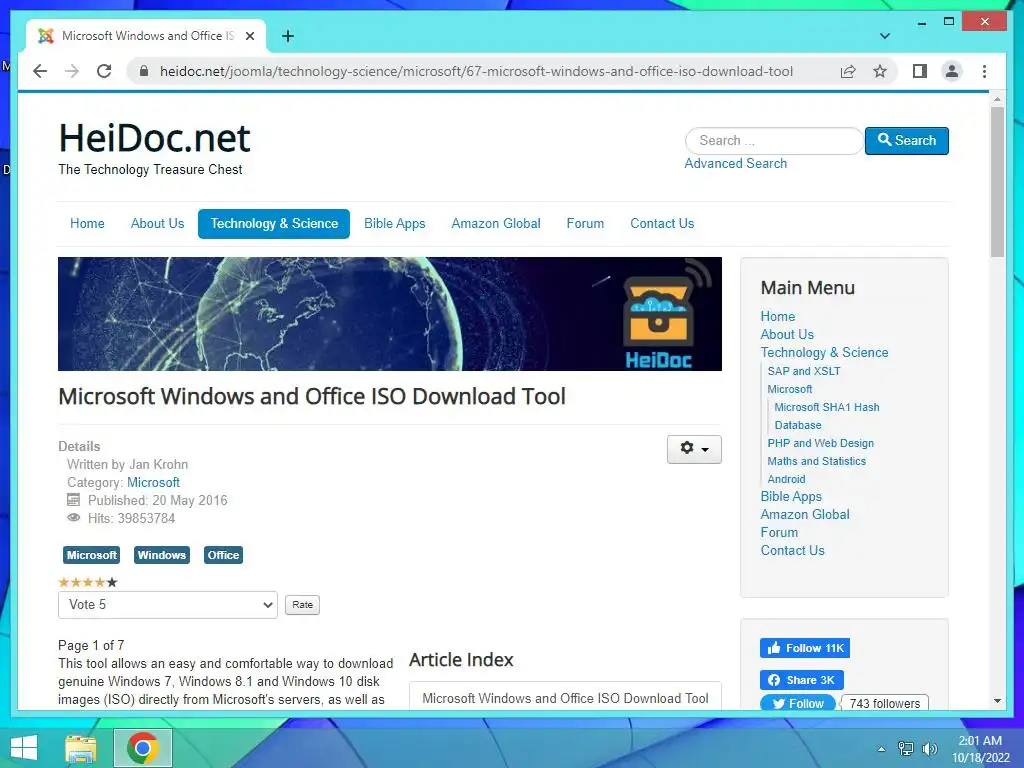Bookmark page with the star icon

(880, 71)
